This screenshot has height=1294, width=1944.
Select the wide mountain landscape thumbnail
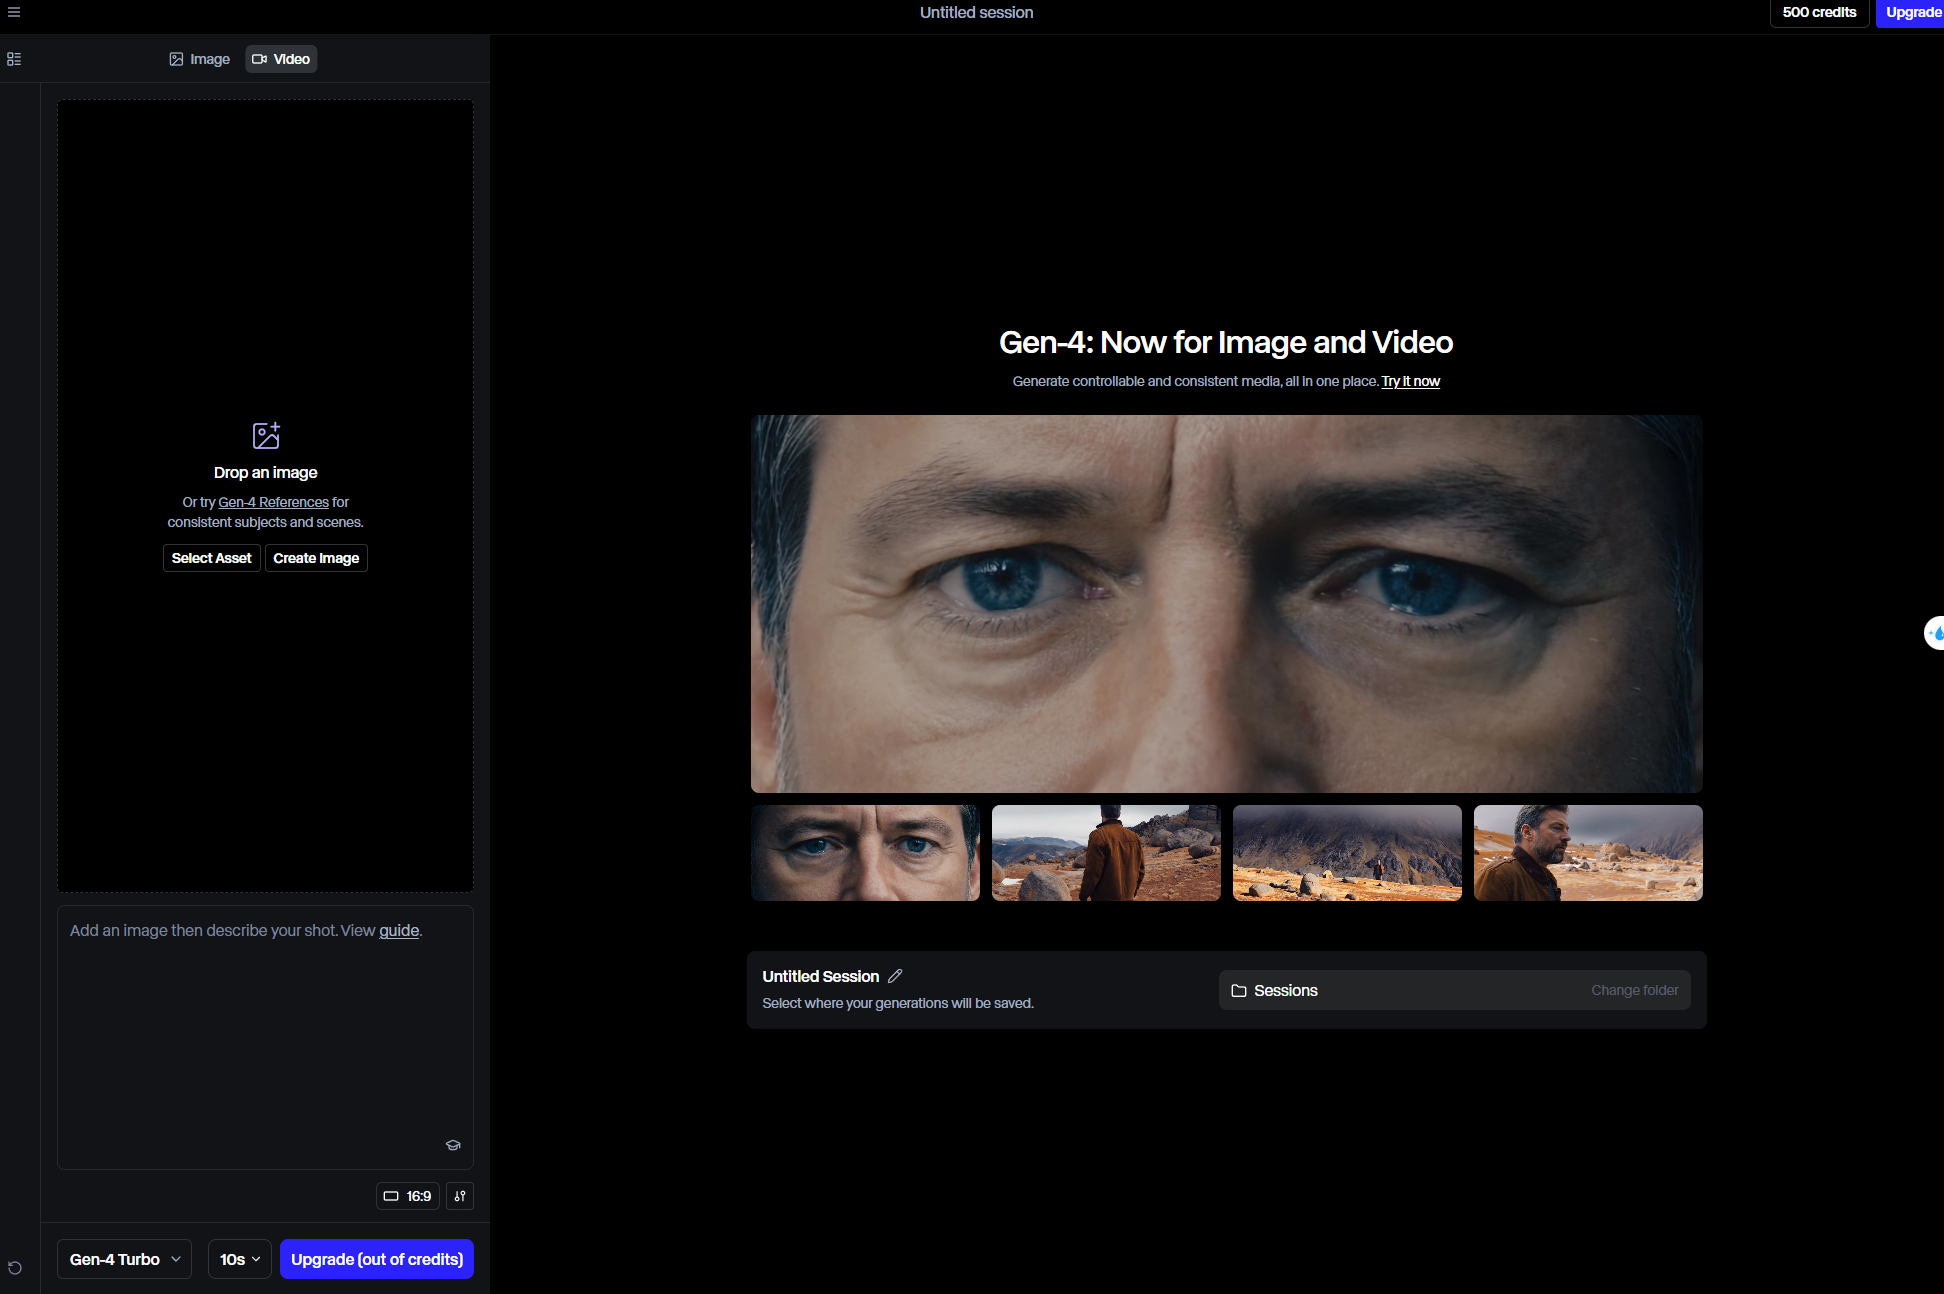coord(1347,853)
